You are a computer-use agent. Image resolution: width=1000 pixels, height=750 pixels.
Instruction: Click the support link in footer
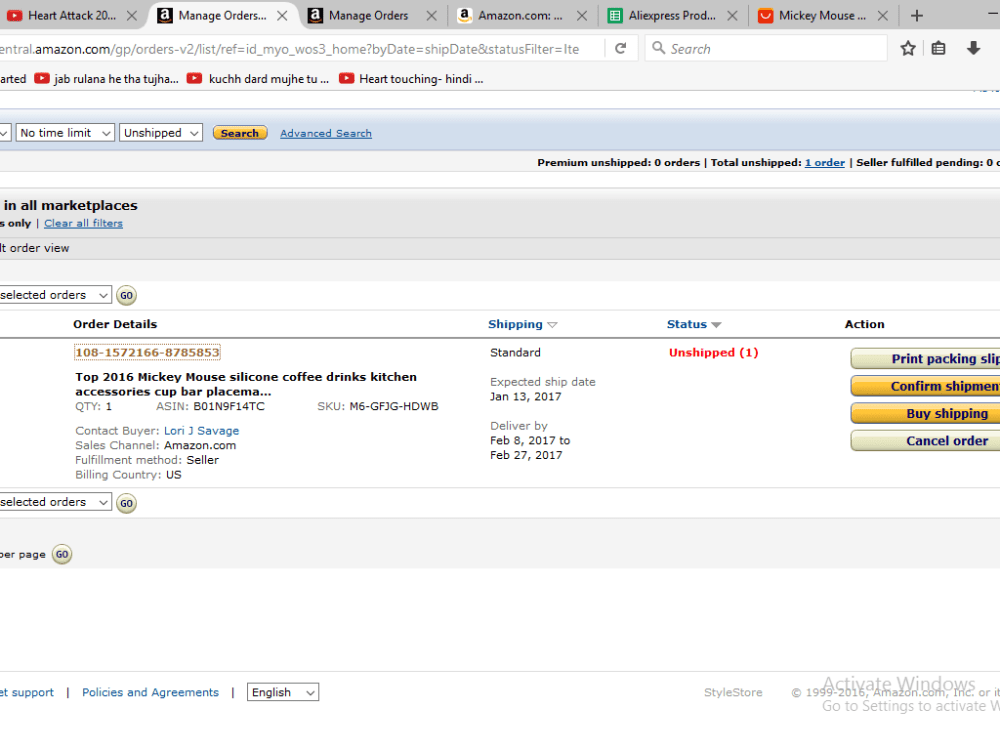pos(27,692)
